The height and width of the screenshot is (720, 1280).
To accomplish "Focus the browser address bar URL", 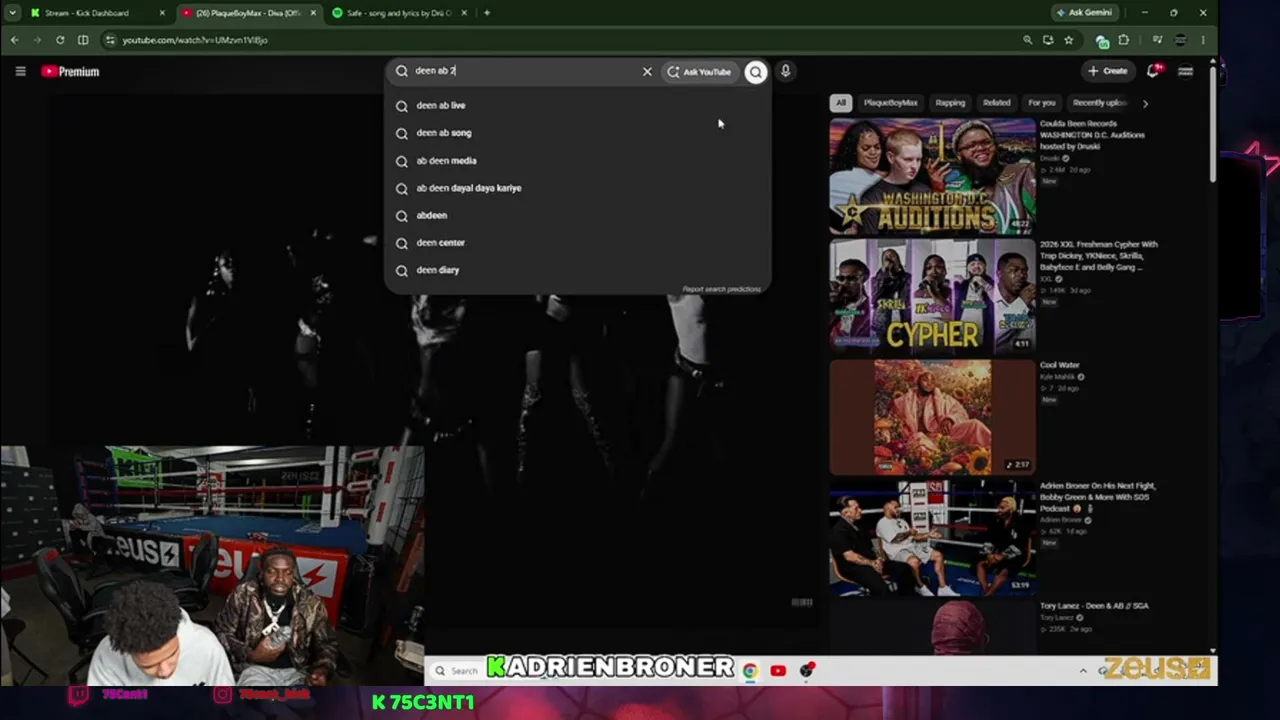I will click(195, 40).
